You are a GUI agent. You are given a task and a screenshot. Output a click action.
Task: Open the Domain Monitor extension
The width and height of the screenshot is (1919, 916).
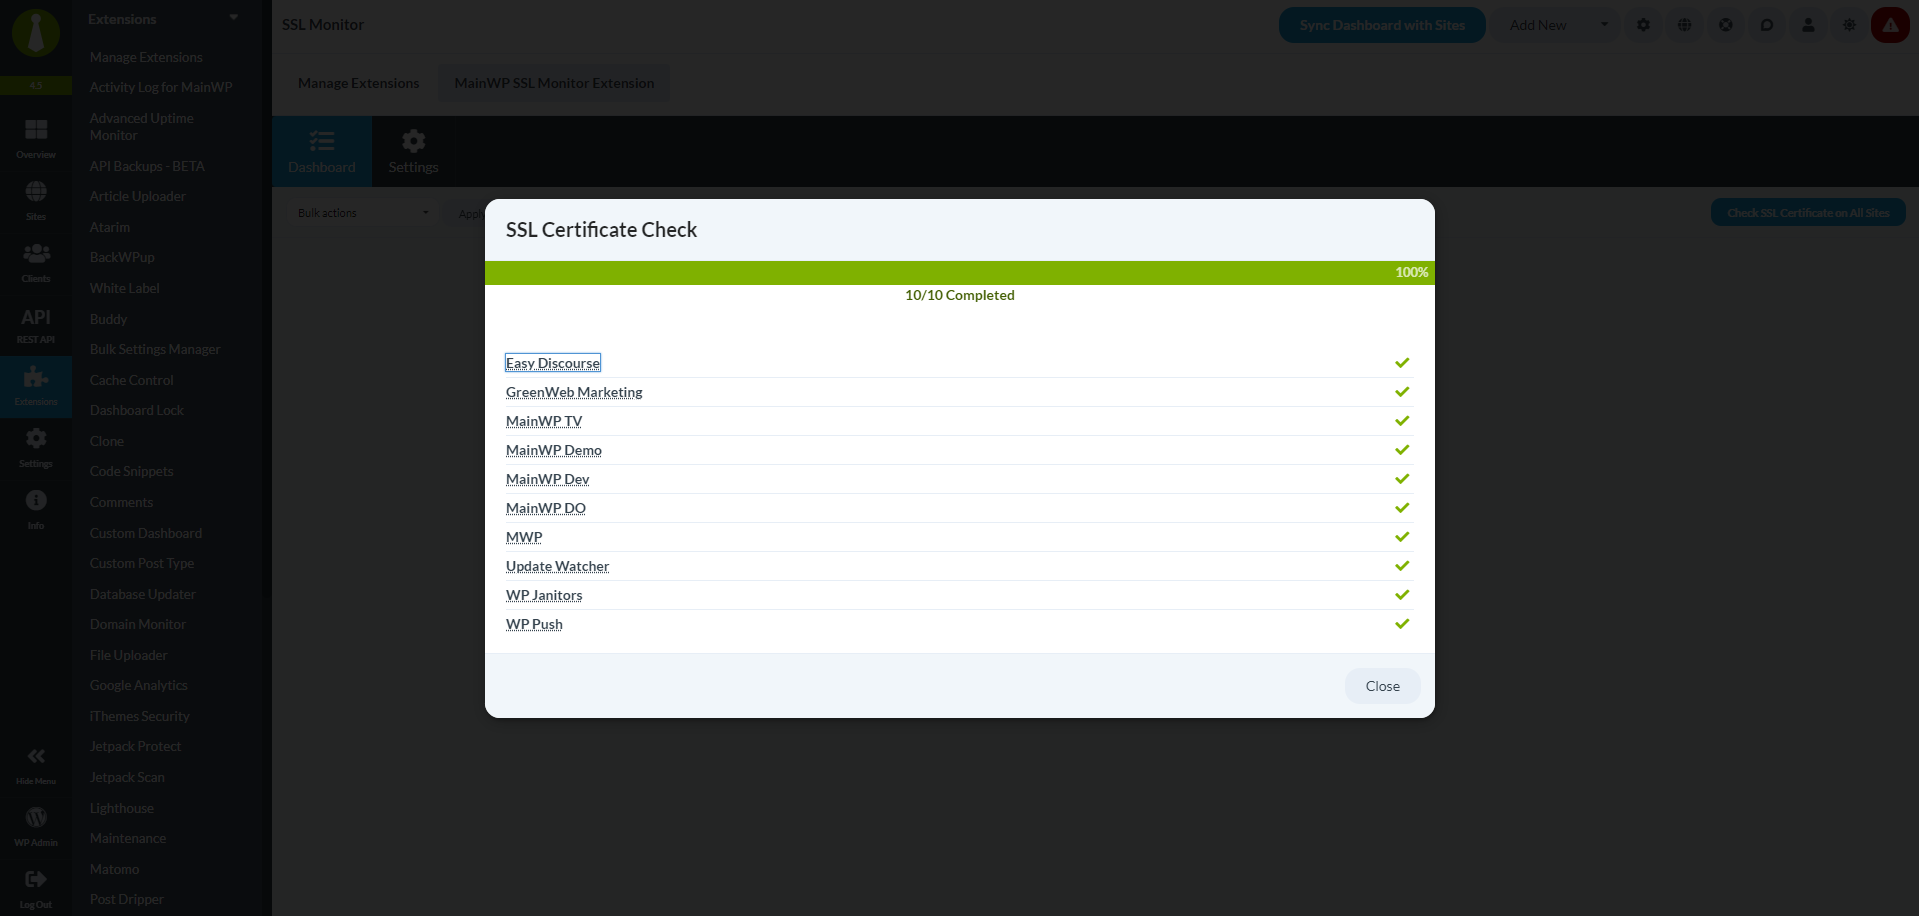pos(138,624)
